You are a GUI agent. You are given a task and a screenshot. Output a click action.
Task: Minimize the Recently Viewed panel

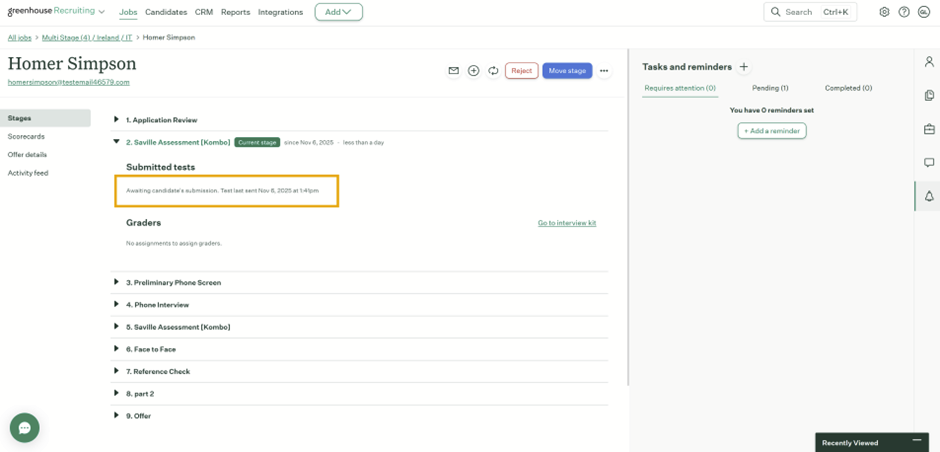(x=917, y=441)
